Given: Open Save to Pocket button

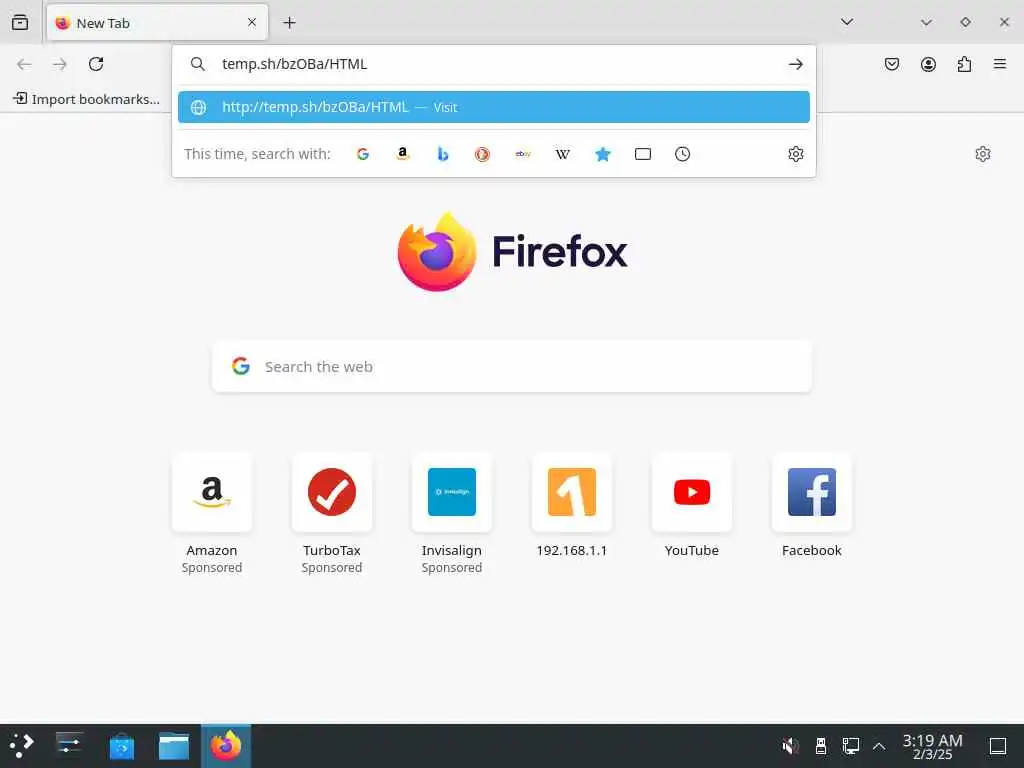Looking at the screenshot, I should click(x=892, y=64).
